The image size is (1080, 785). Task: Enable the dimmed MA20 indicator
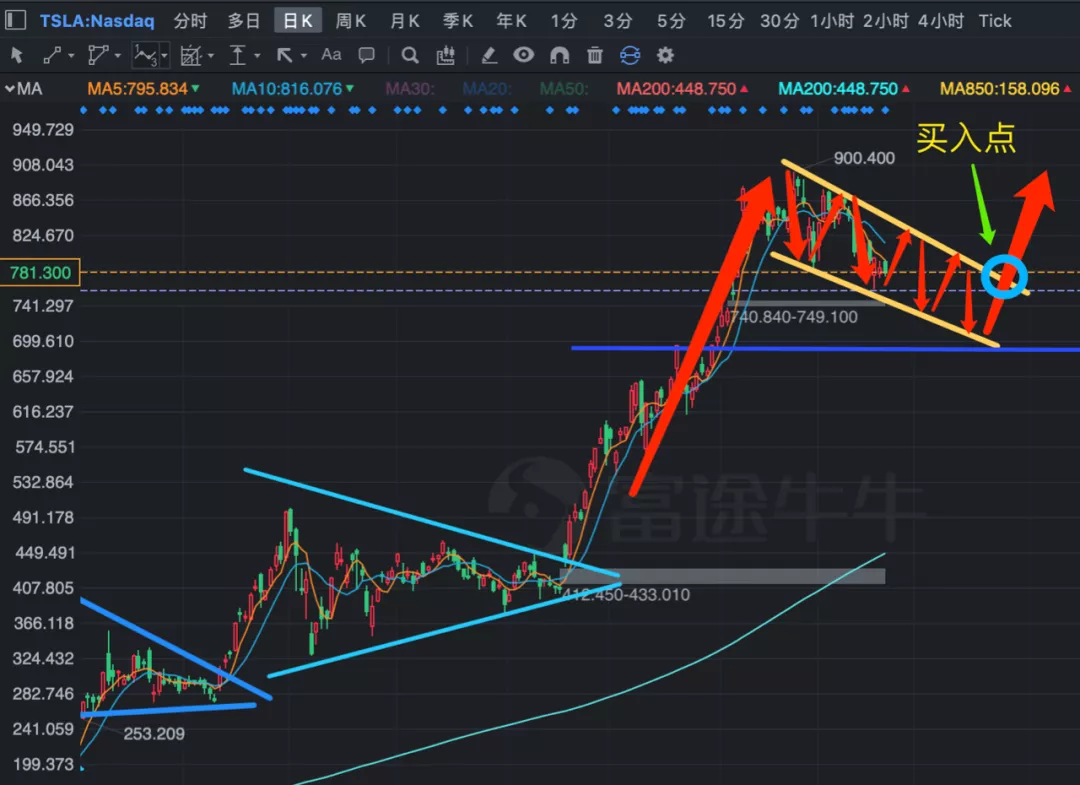coord(487,89)
